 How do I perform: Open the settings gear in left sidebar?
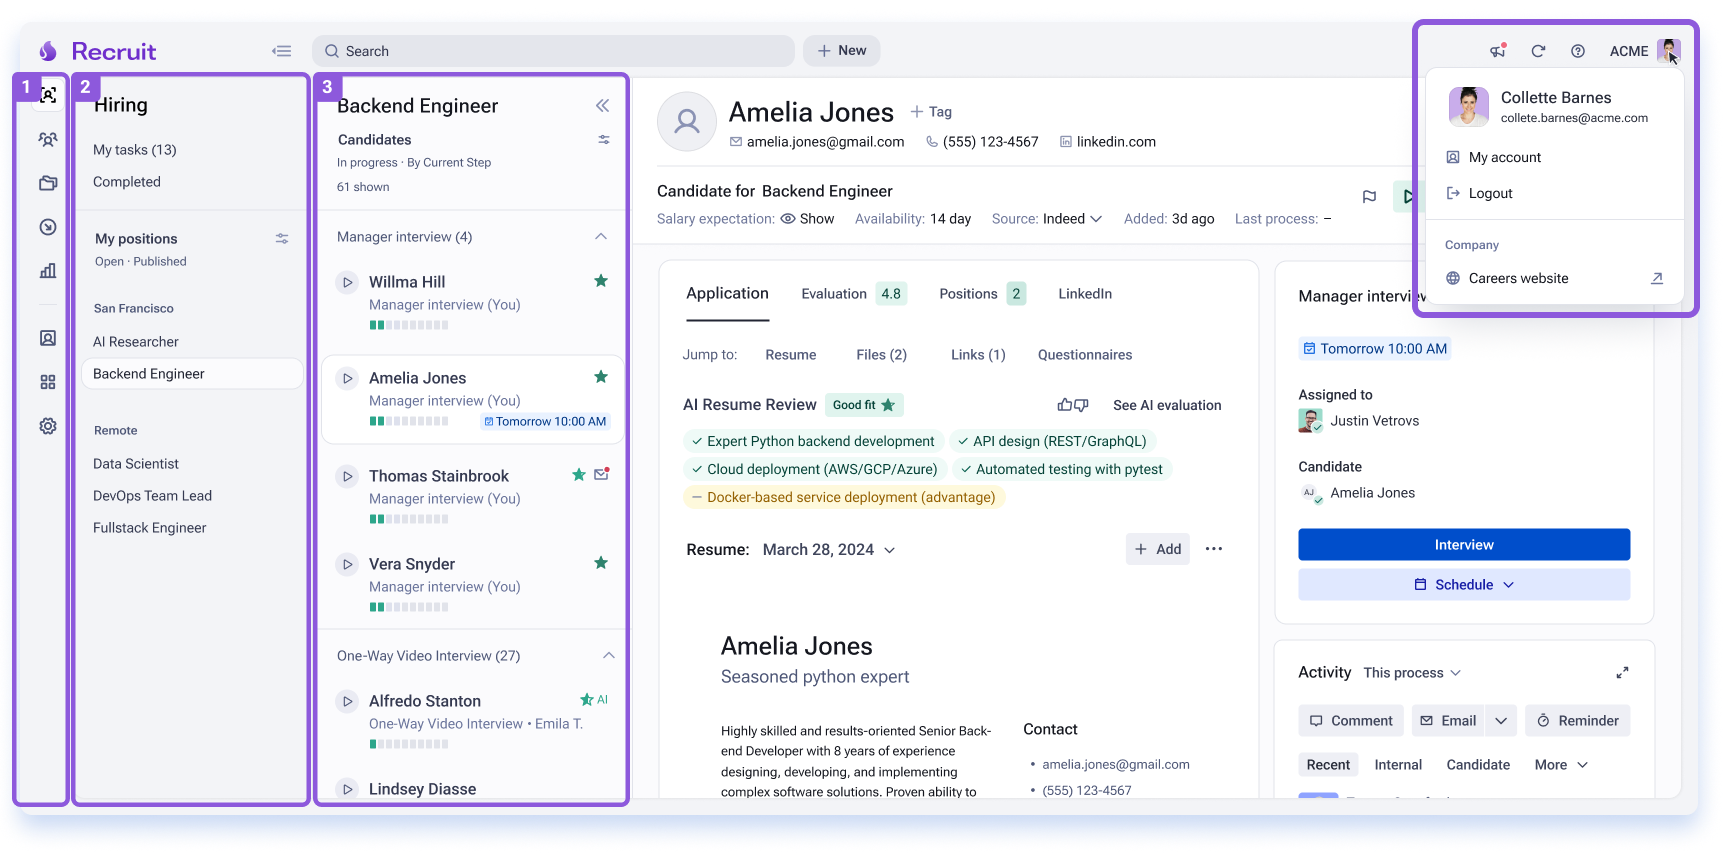coord(48,426)
